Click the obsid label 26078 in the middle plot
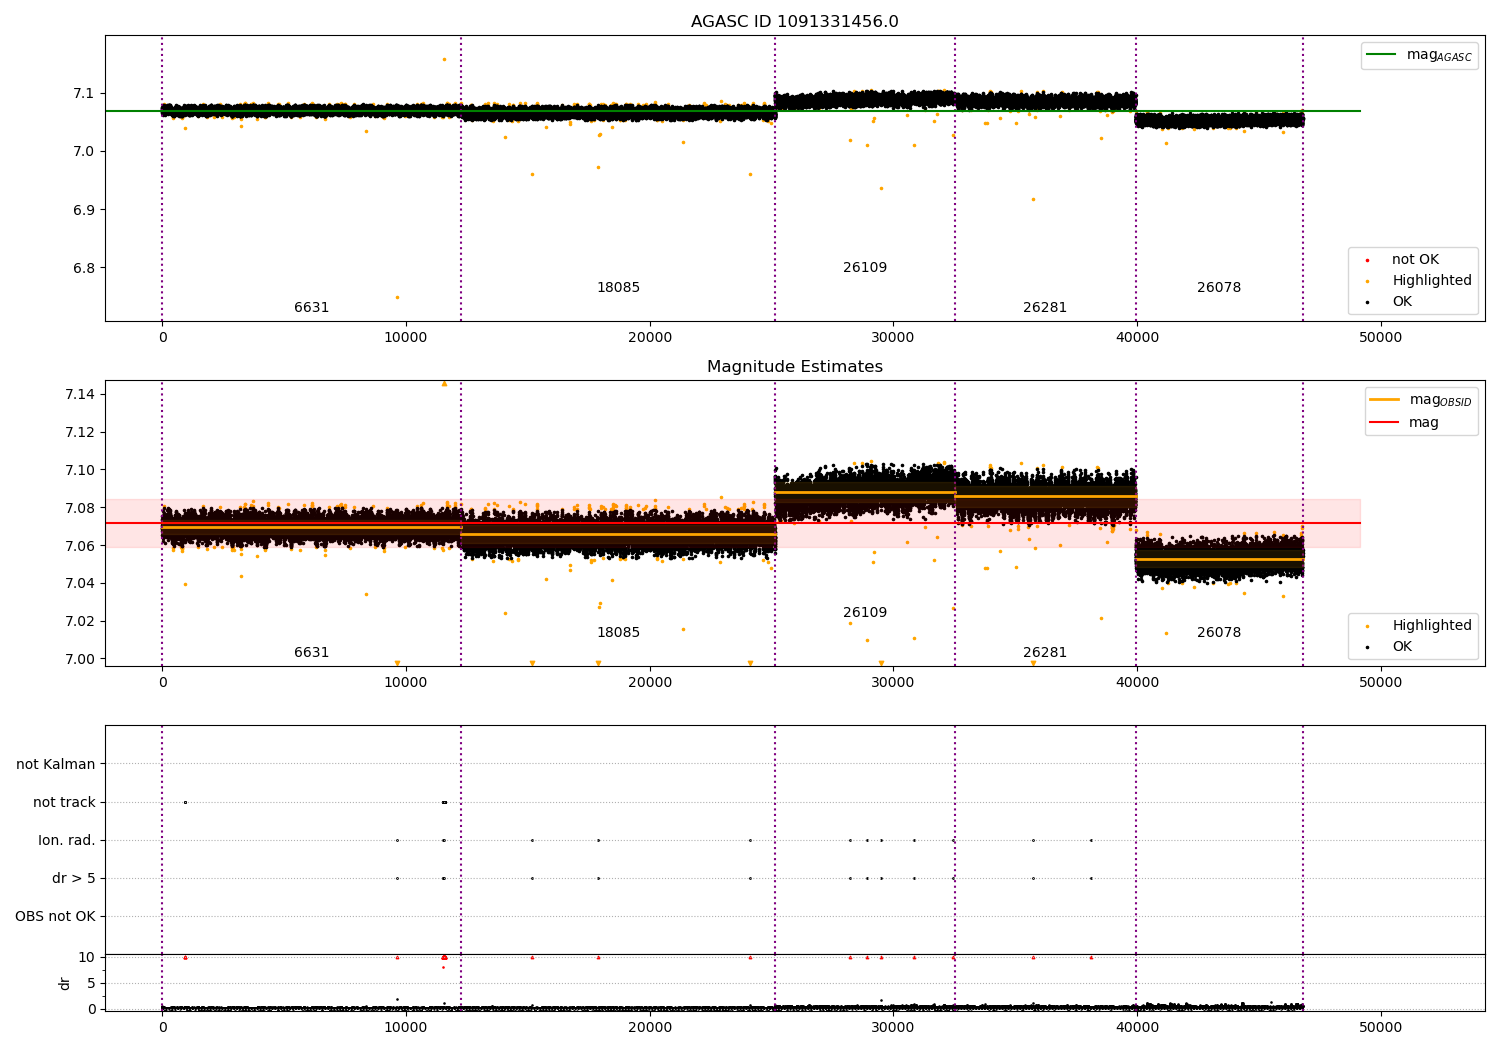1500x1050 pixels. (x=1219, y=633)
